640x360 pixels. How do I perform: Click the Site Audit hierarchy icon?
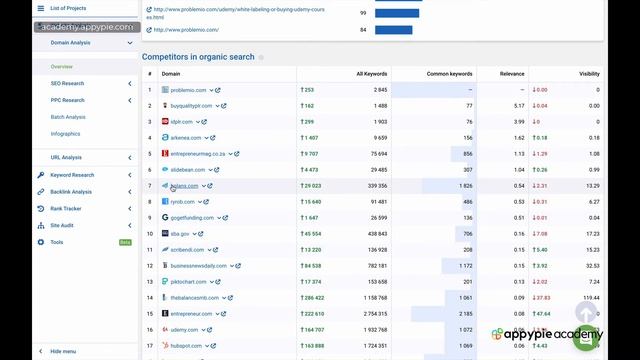pos(41,225)
